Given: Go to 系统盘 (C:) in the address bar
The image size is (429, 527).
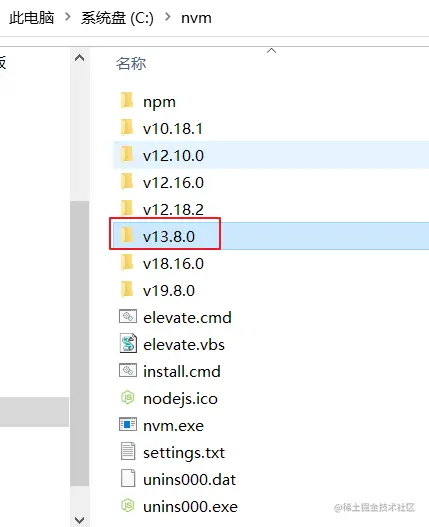Looking at the screenshot, I should (117, 18).
